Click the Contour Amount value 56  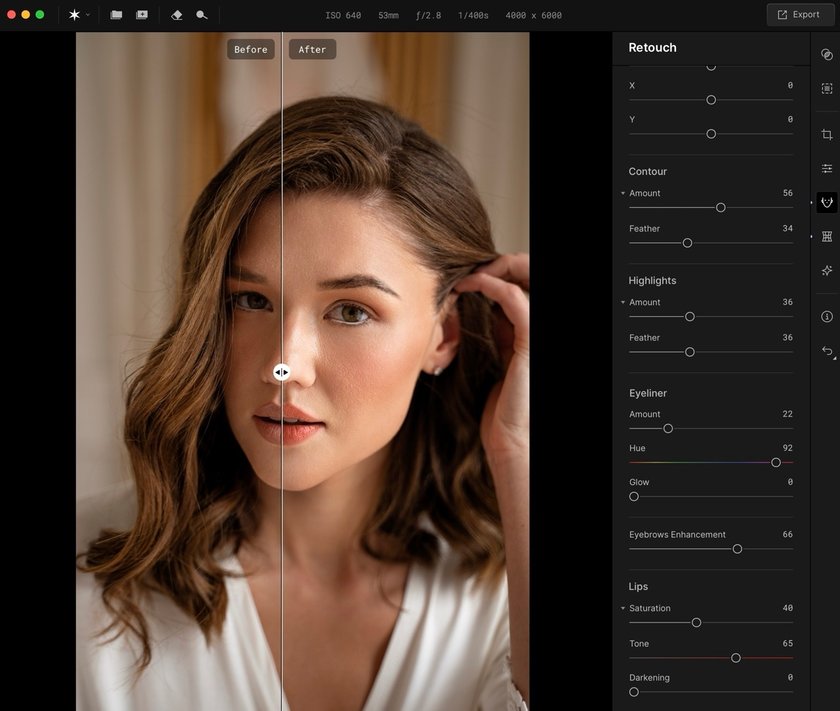click(788, 193)
